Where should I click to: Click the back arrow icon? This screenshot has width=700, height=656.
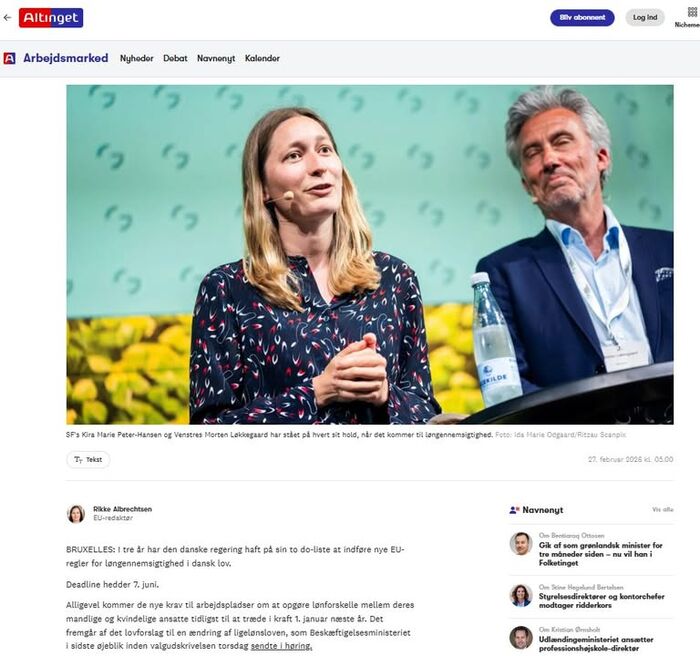(7, 18)
